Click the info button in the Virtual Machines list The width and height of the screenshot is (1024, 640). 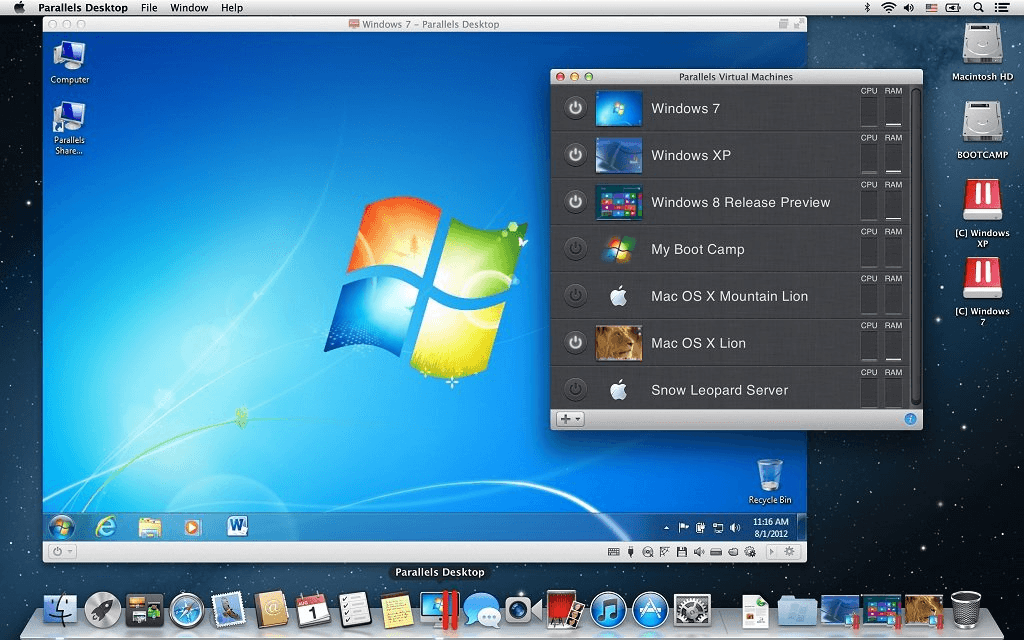pyautogui.click(x=909, y=419)
